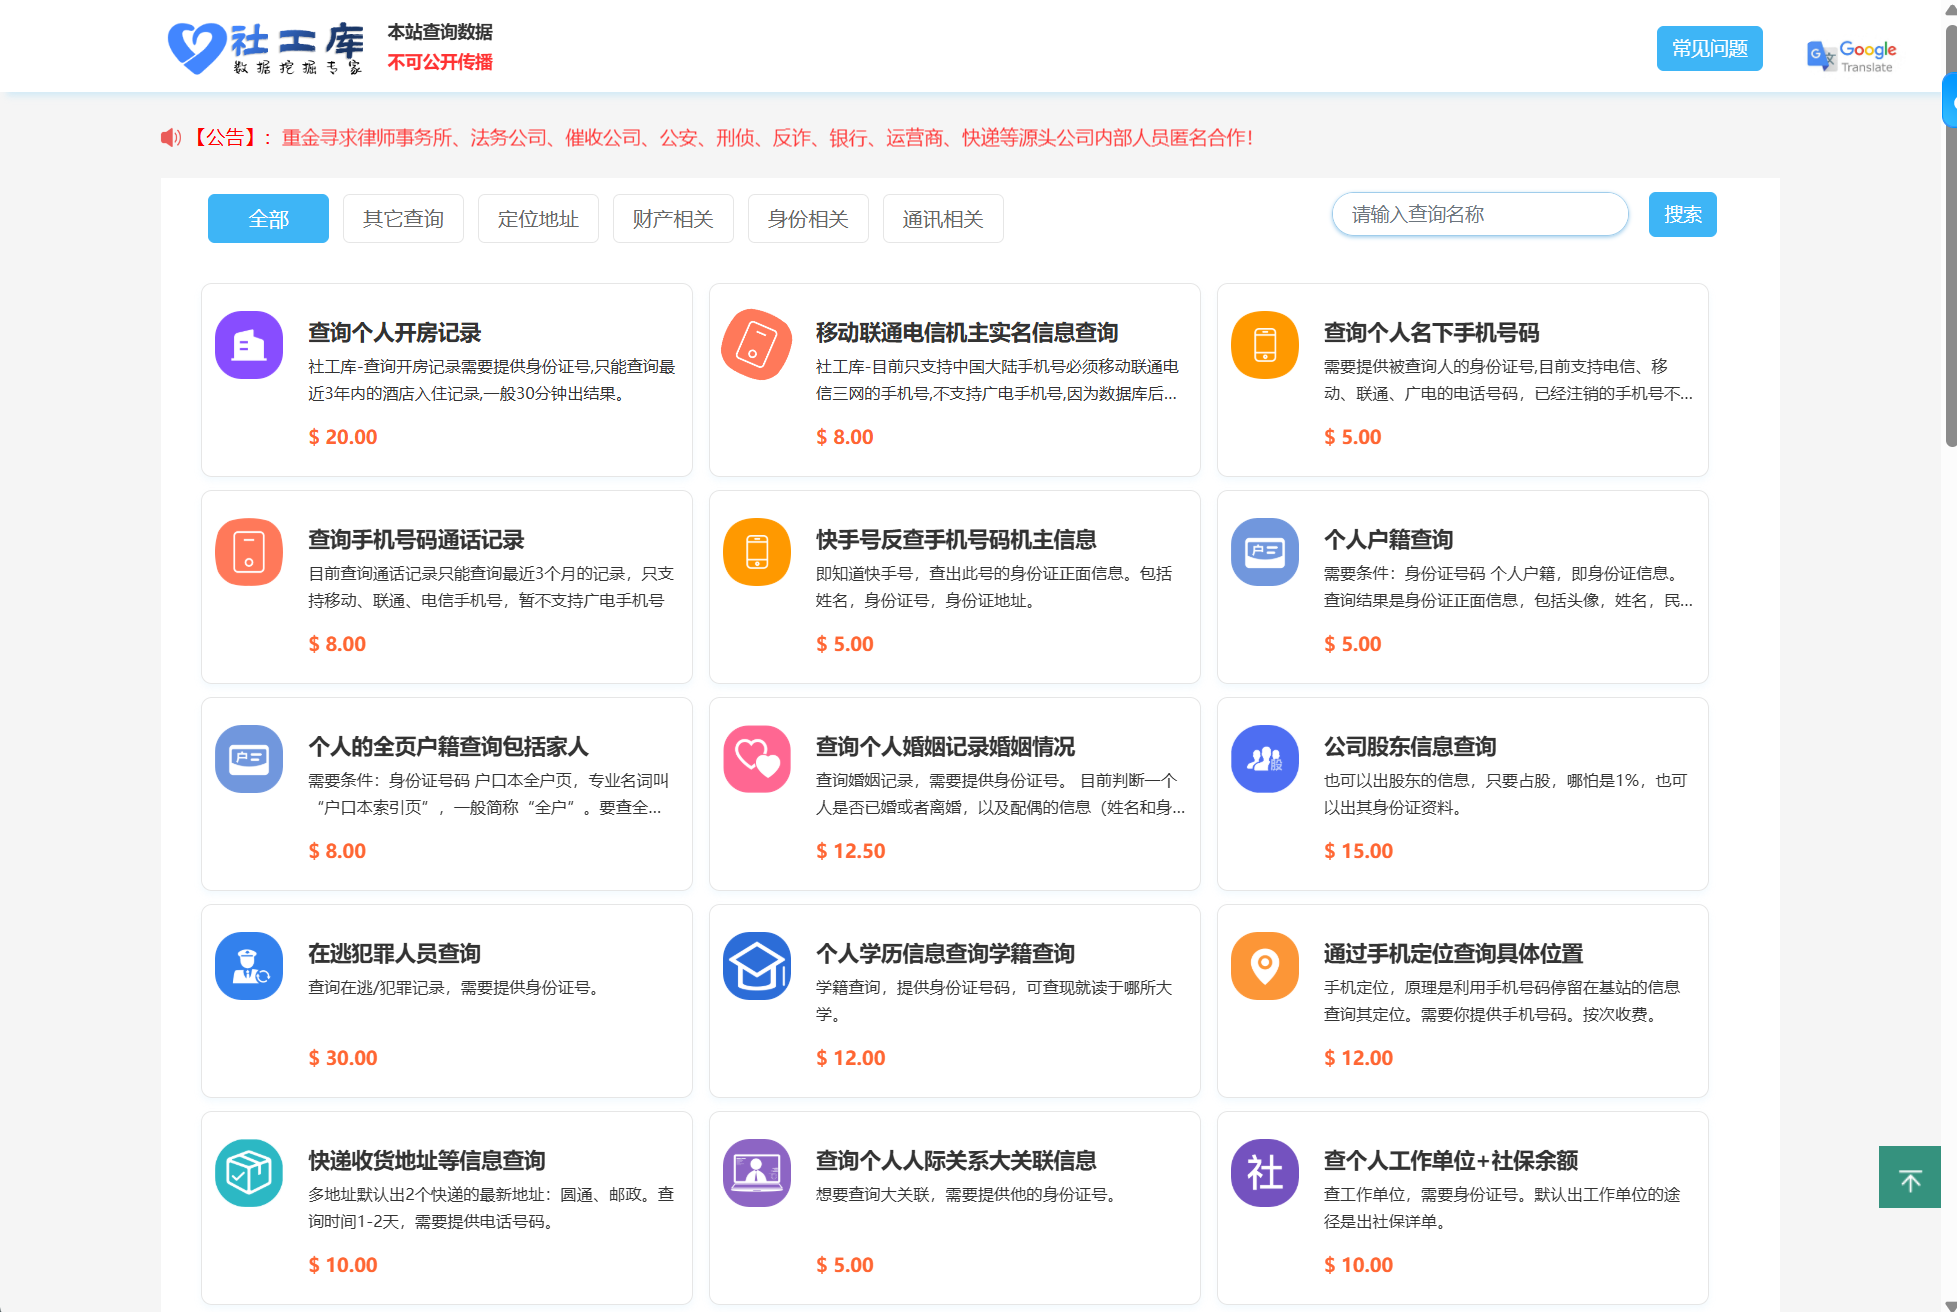The image size is (1957, 1312).
Task: Click the red tilted phone icon
Action: pyautogui.click(x=756, y=345)
